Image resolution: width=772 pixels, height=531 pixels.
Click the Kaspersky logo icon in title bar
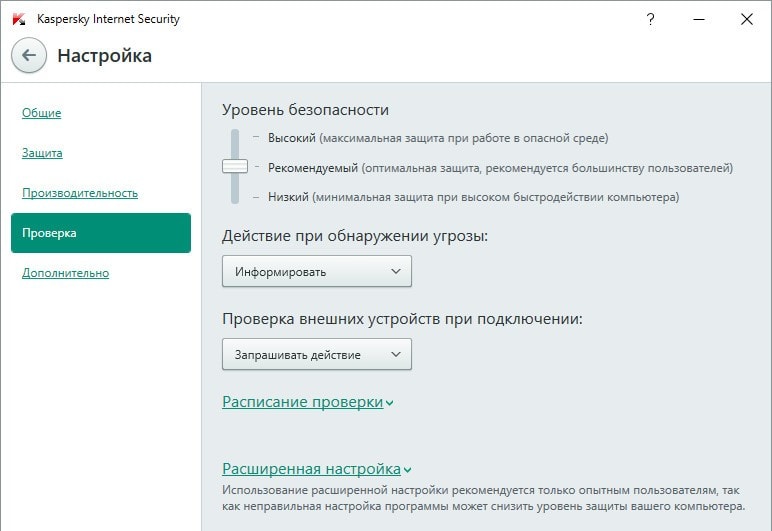[19, 19]
